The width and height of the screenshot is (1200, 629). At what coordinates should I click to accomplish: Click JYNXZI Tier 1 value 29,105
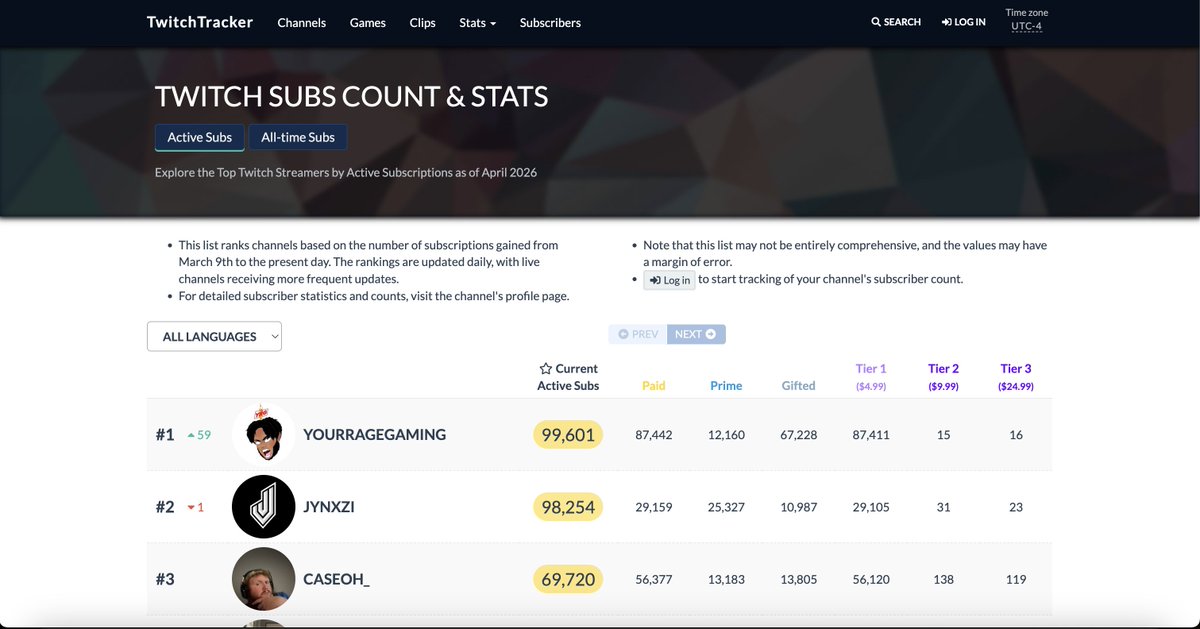[x=871, y=507]
